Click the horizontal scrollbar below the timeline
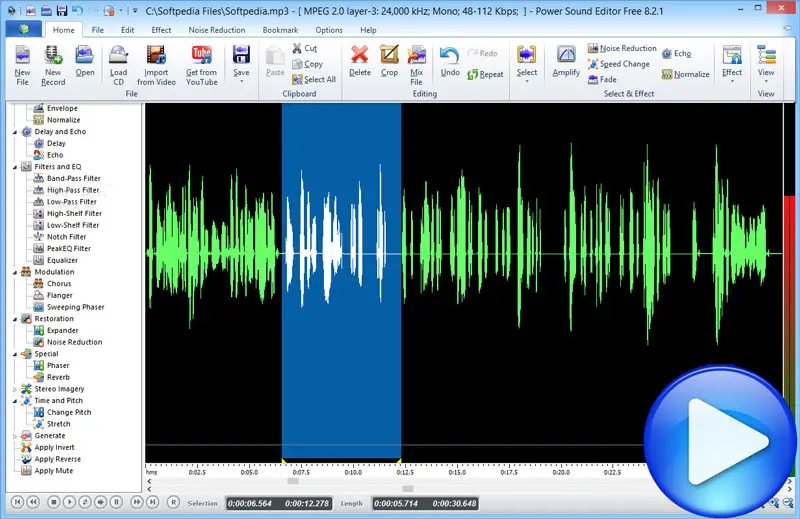Viewport: 800px width, 519px height. pyautogui.click(x=292, y=481)
